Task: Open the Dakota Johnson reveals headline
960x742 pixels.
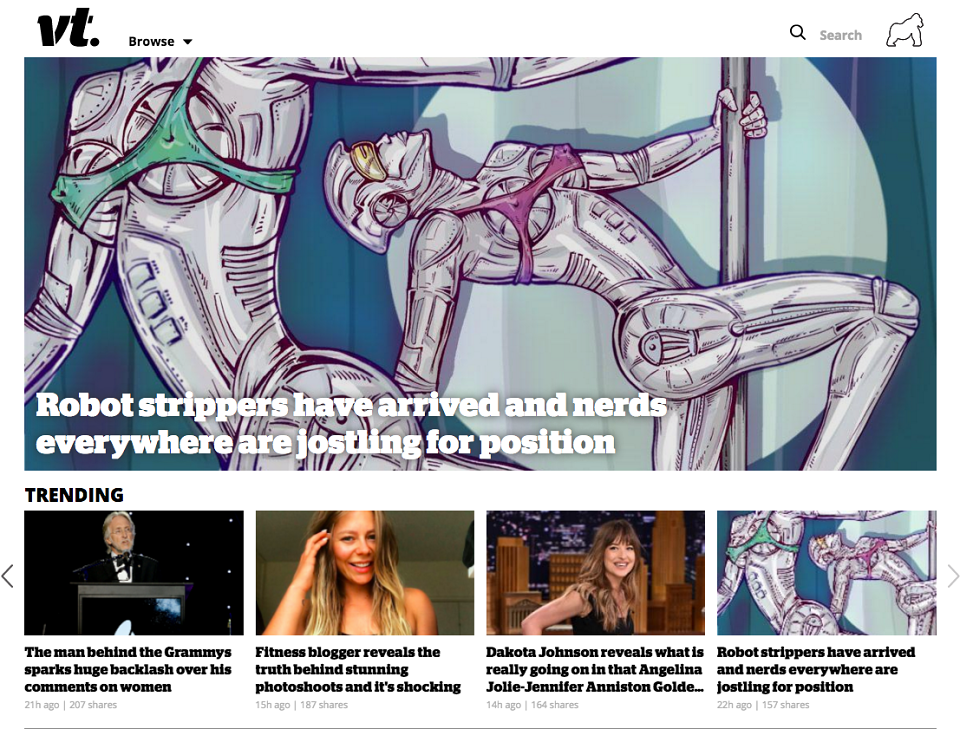Action: (595, 669)
